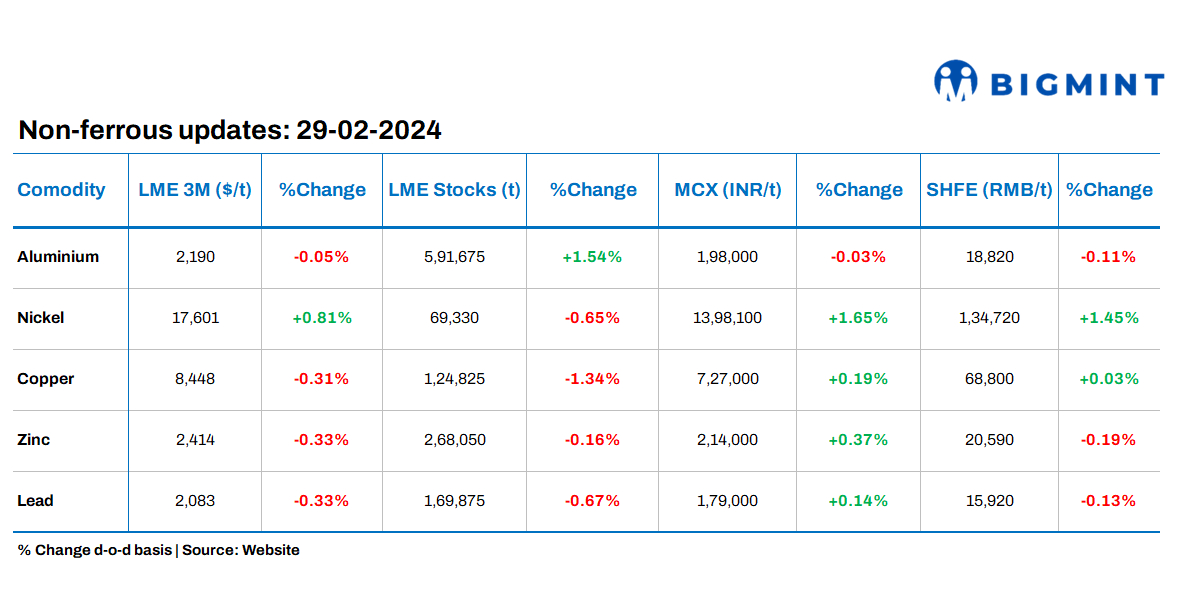Click the SHFE (RMB/t) column header

tap(990, 190)
